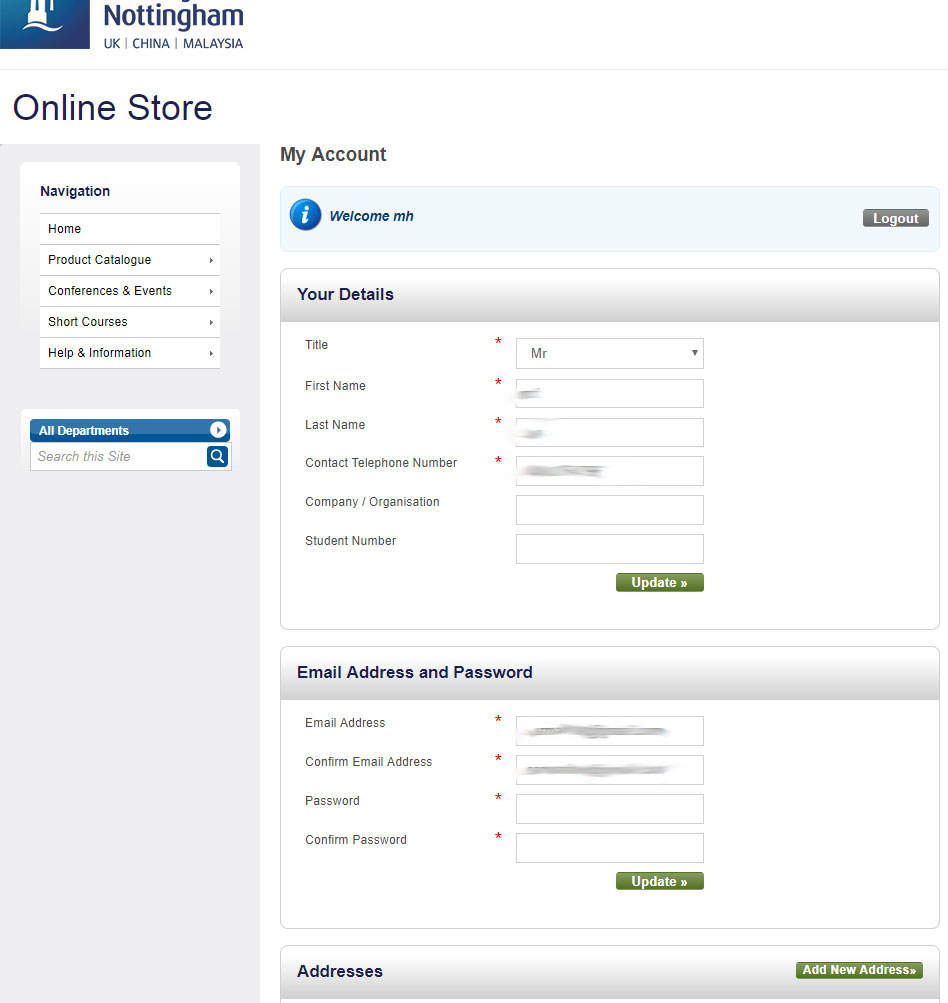Click the First Name input field
The width and height of the screenshot is (948, 1003).
[x=609, y=393]
